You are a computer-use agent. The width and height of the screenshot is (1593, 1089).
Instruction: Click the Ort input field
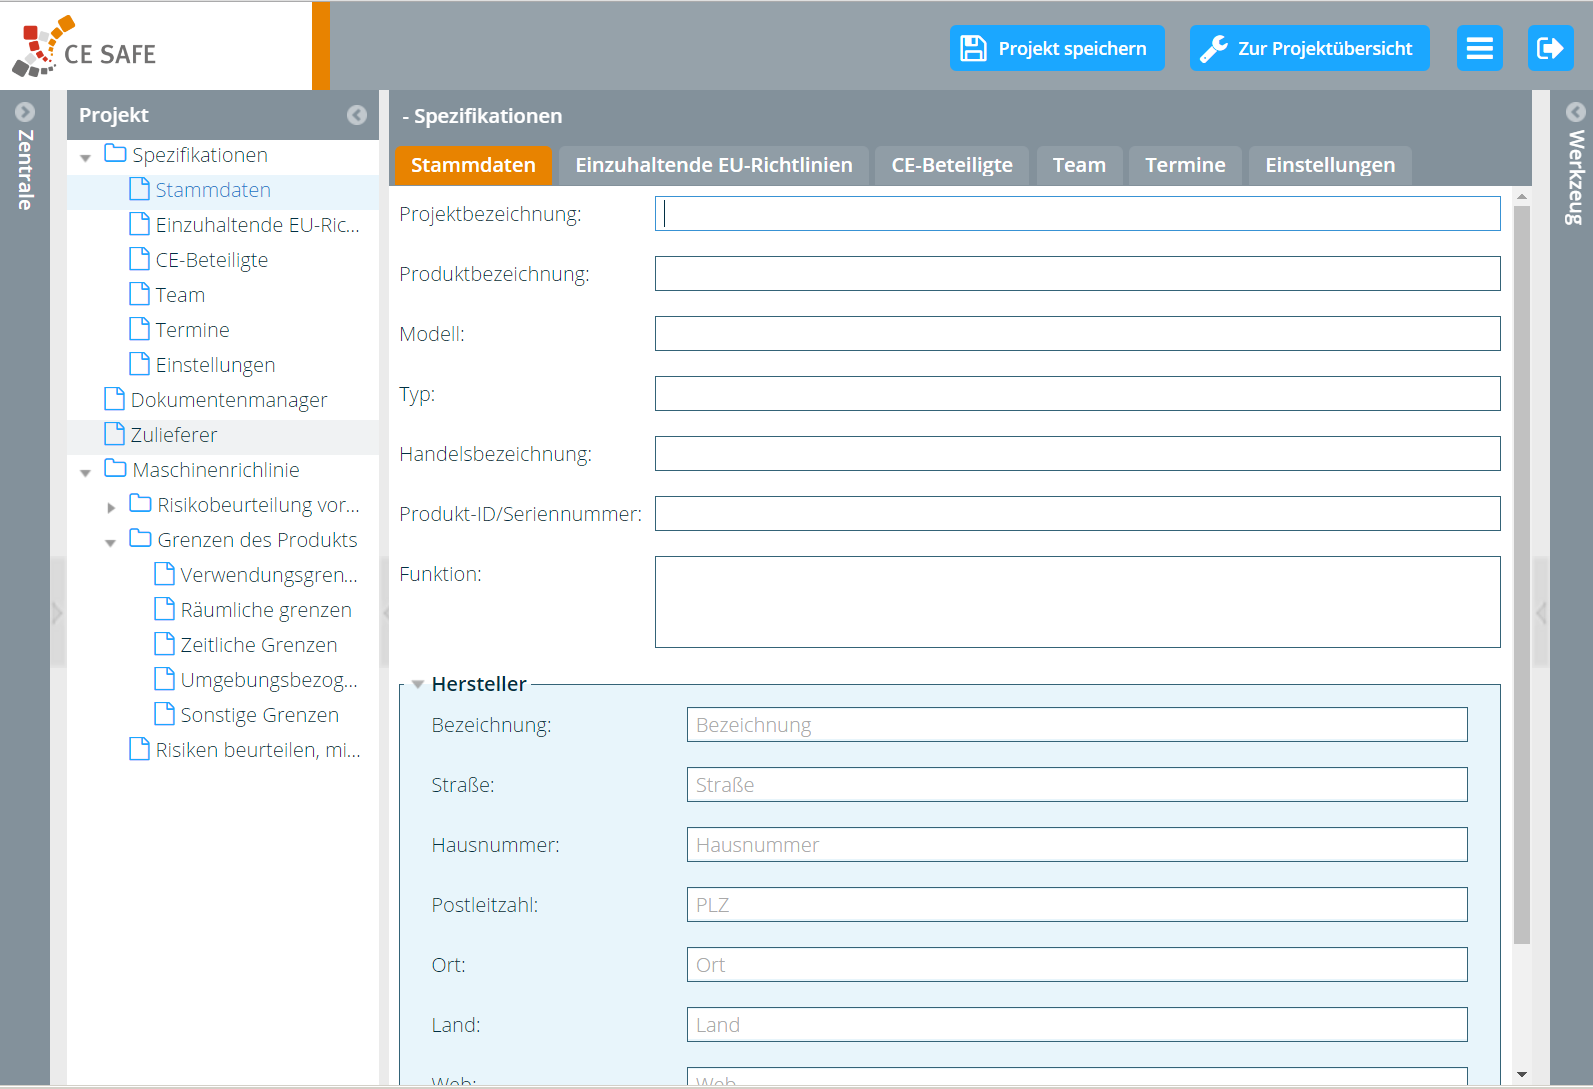pos(1077,964)
